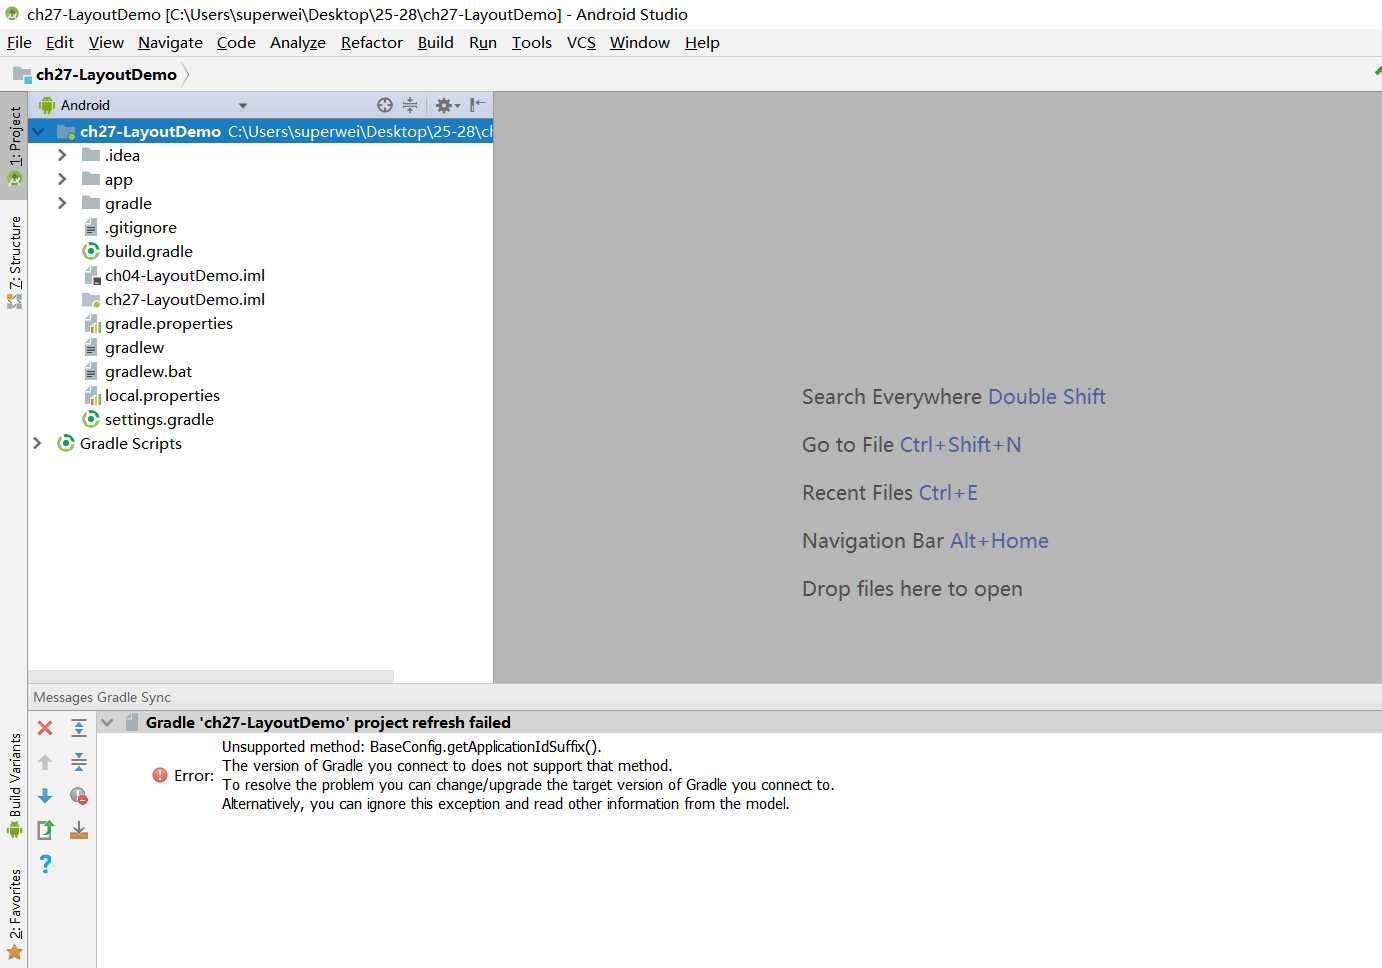Click the export to text file icon

pyautogui.click(x=45, y=830)
